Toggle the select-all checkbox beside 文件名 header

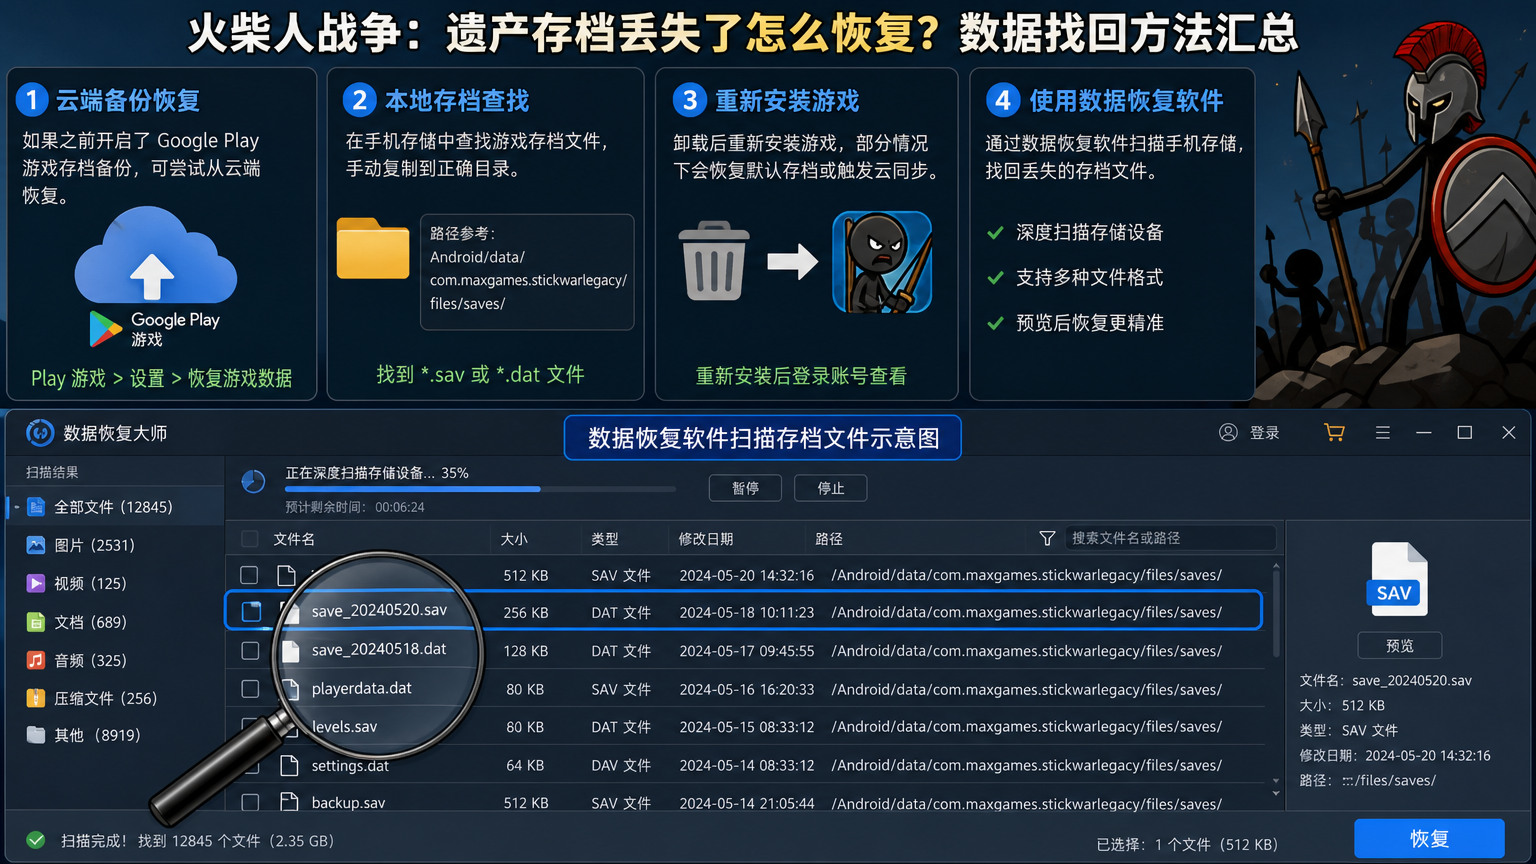250,539
